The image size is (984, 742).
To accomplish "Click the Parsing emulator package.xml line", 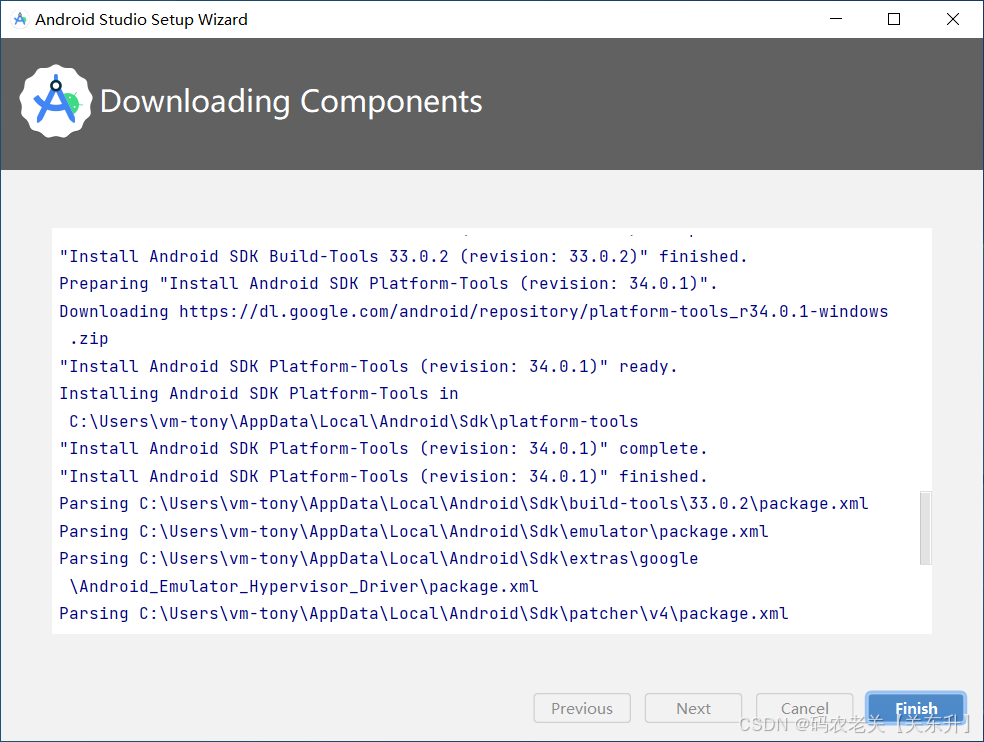I will 414,531.
